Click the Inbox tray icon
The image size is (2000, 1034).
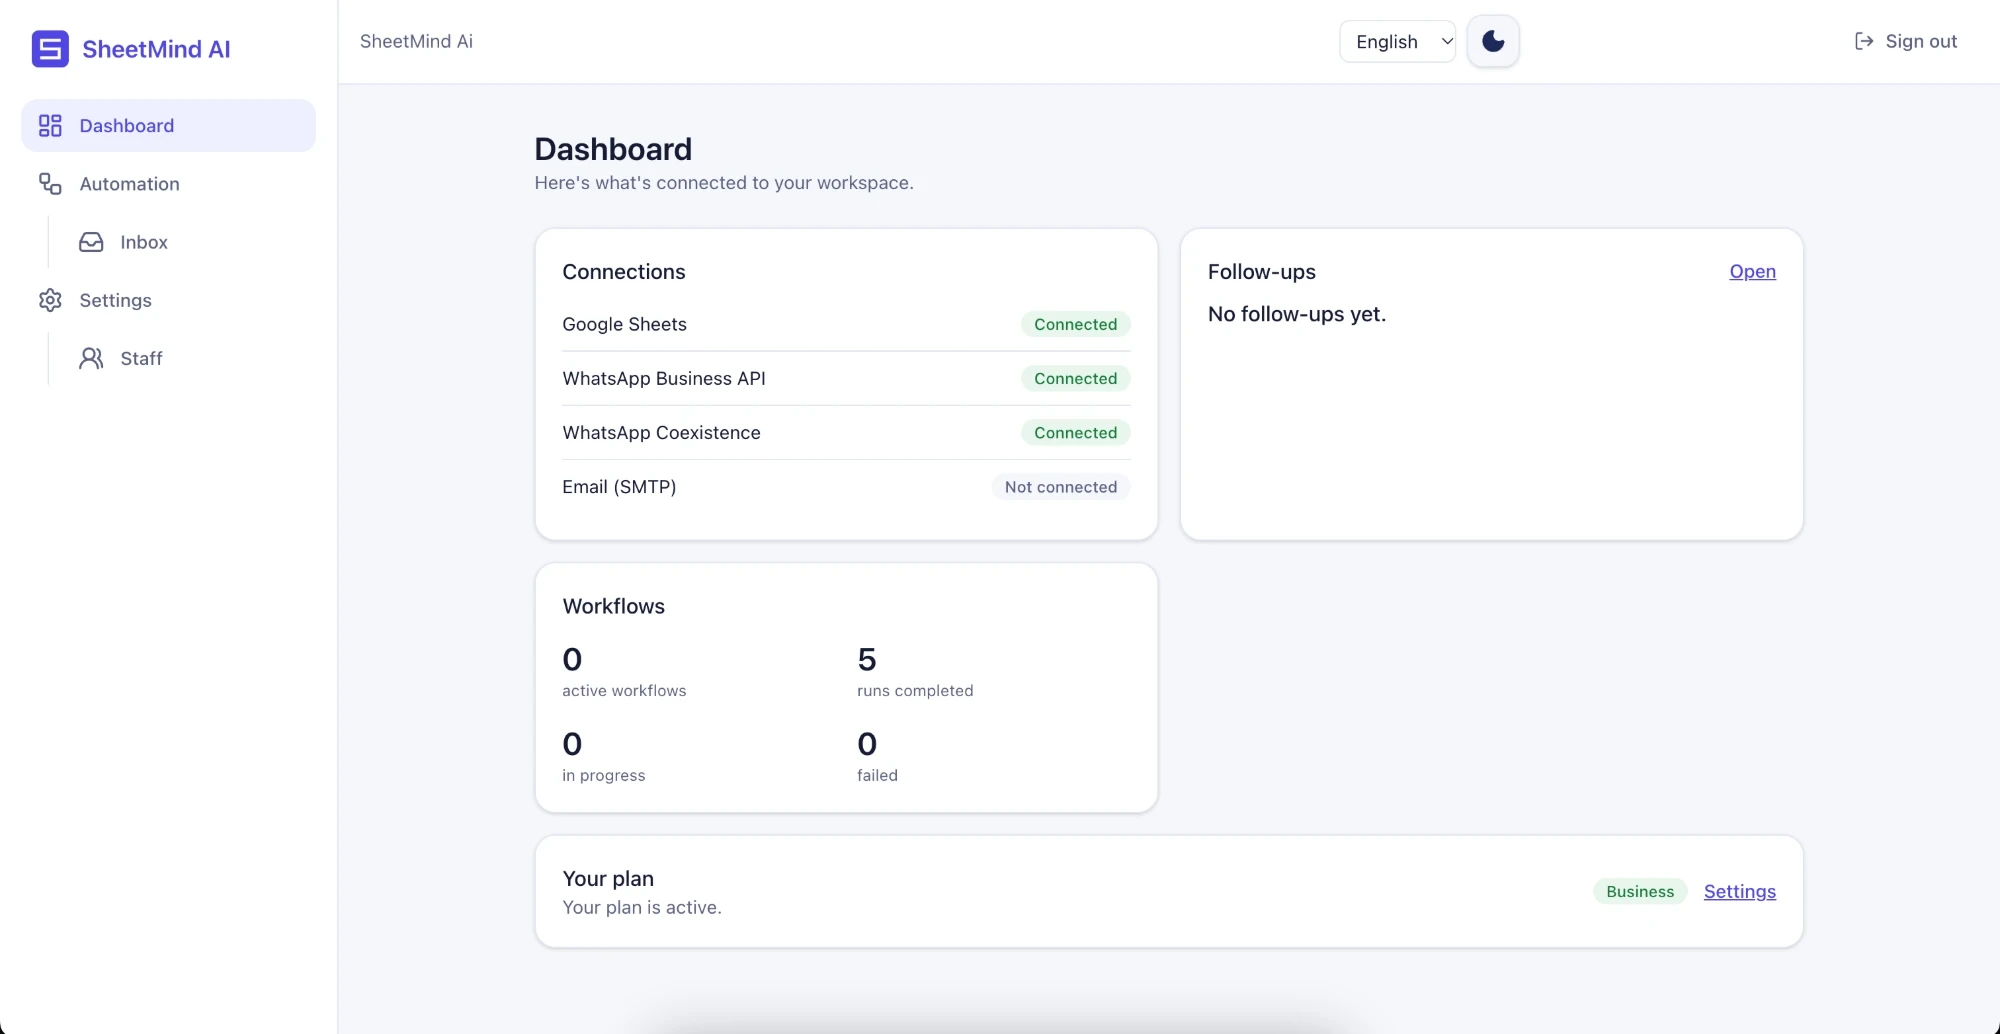pyautogui.click(x=91, y=242)
